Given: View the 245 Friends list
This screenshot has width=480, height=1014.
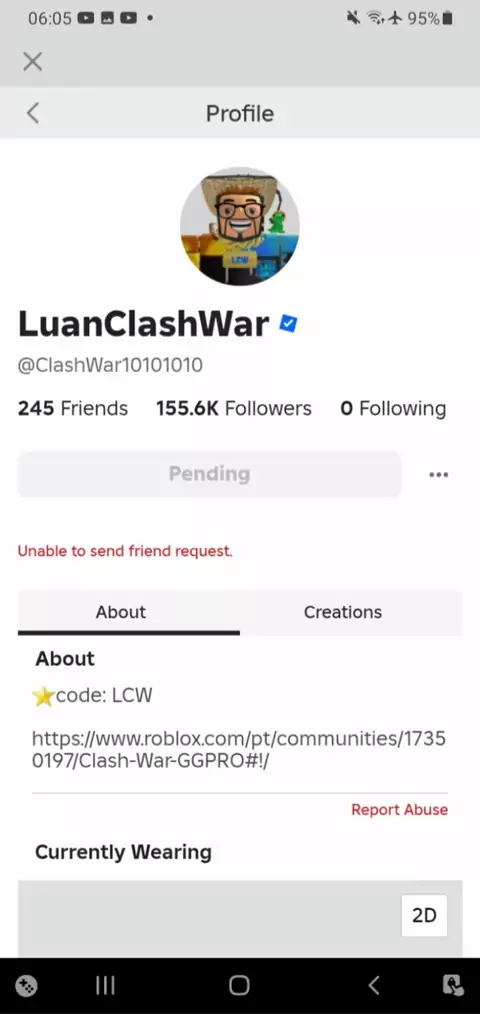Looking at the screenshot, I should pos(72,409).
